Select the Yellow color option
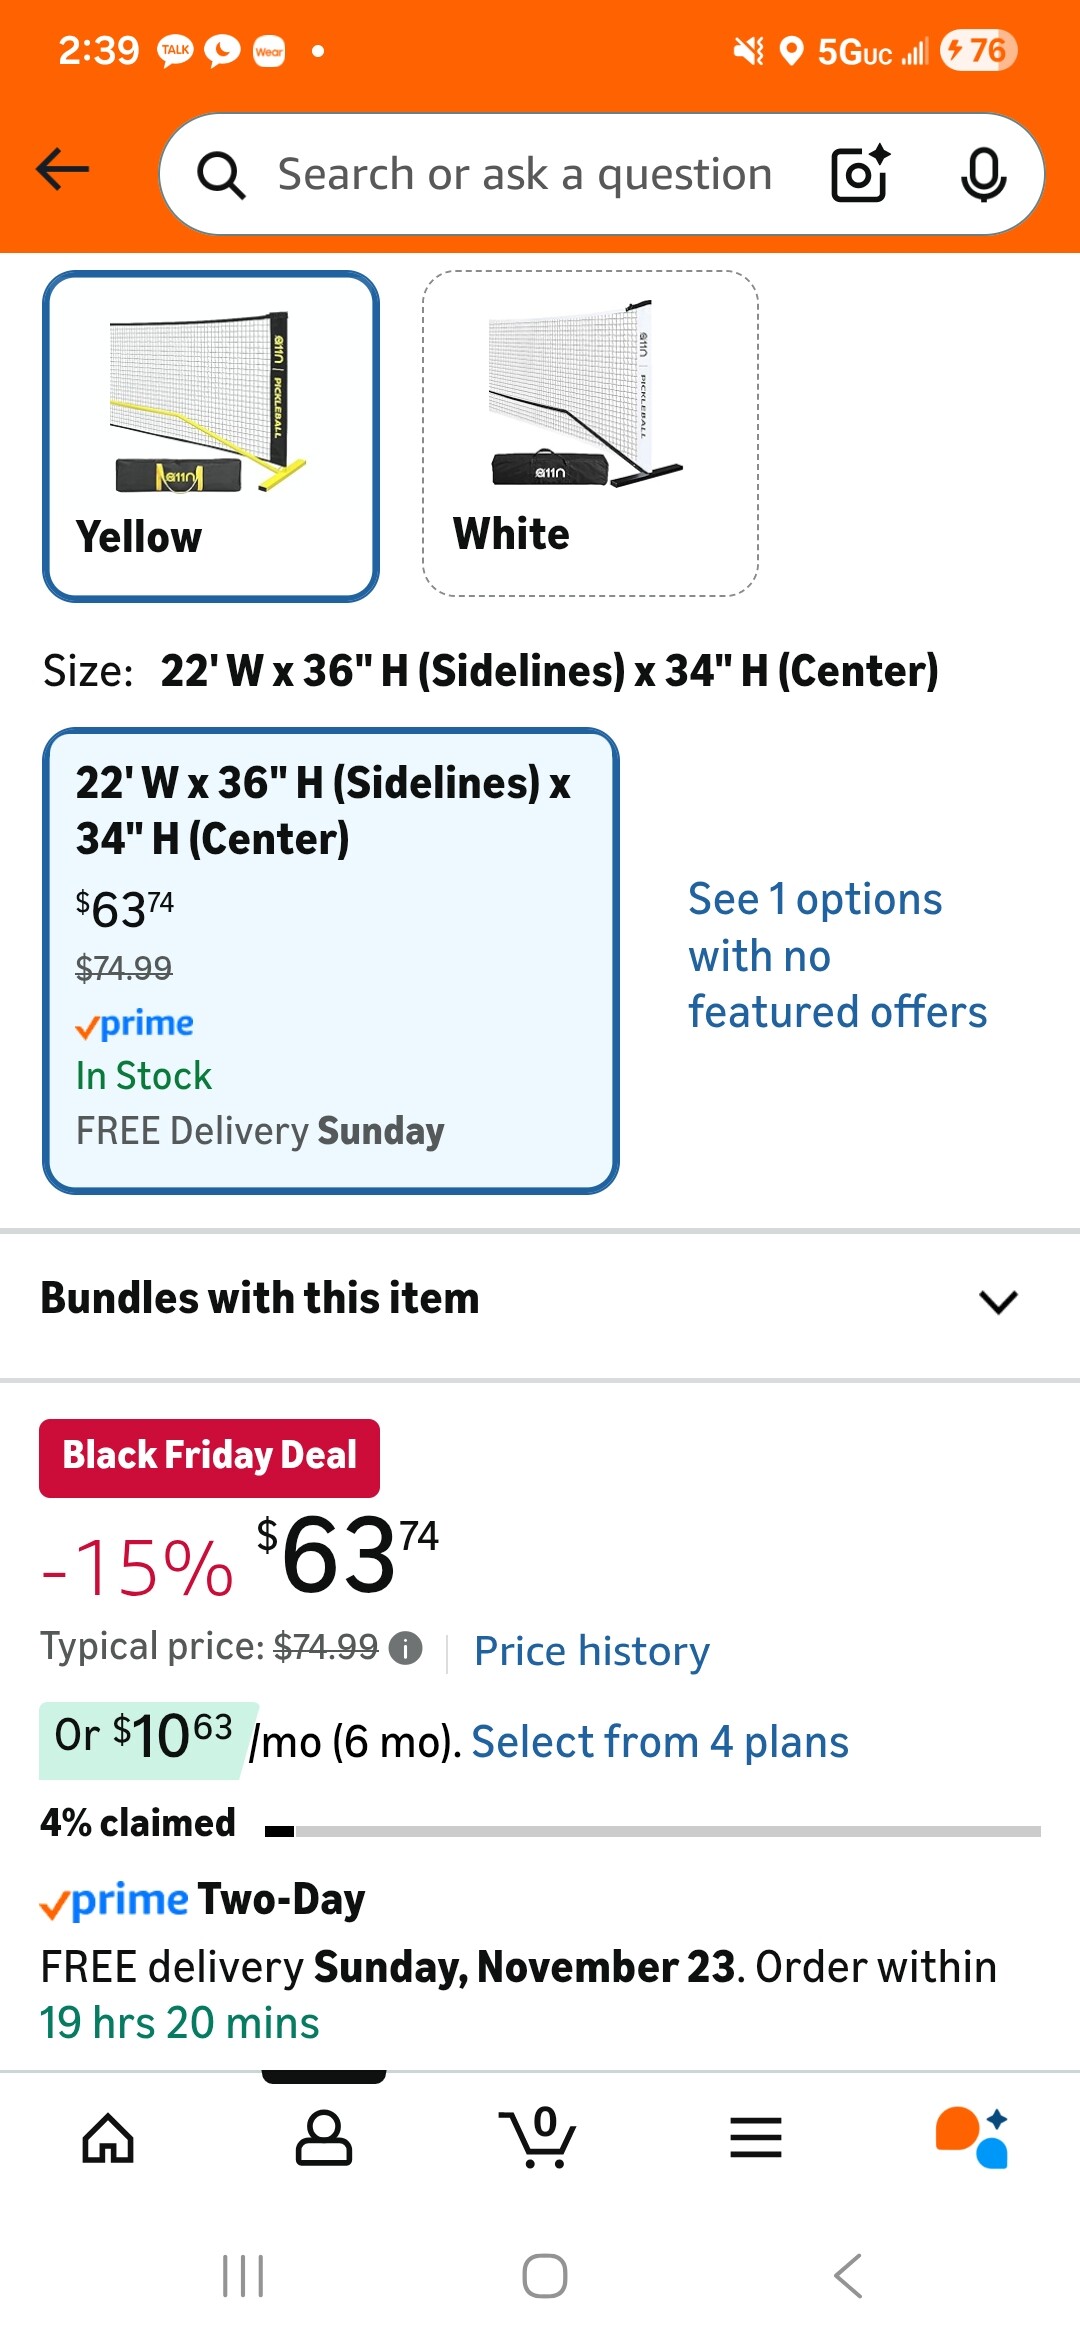Screen dimensions: 1080x2340 point(211,436)
